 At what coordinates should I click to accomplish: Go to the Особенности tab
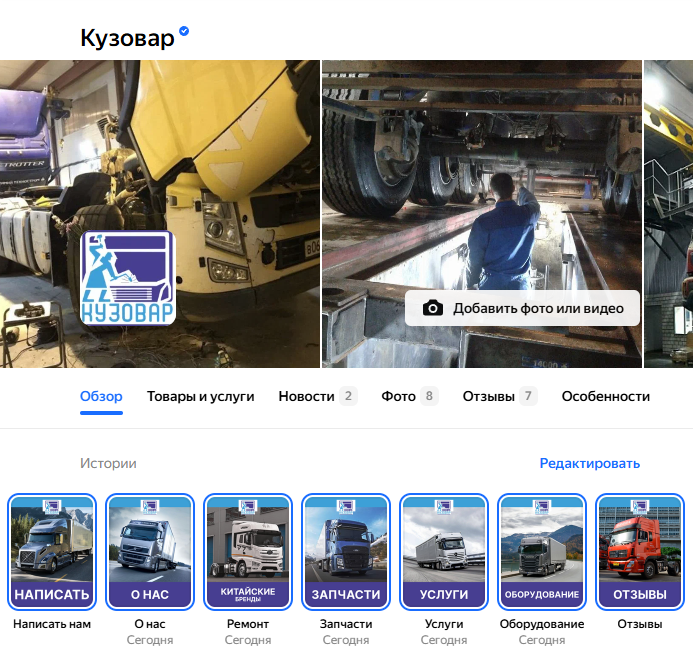605,396
